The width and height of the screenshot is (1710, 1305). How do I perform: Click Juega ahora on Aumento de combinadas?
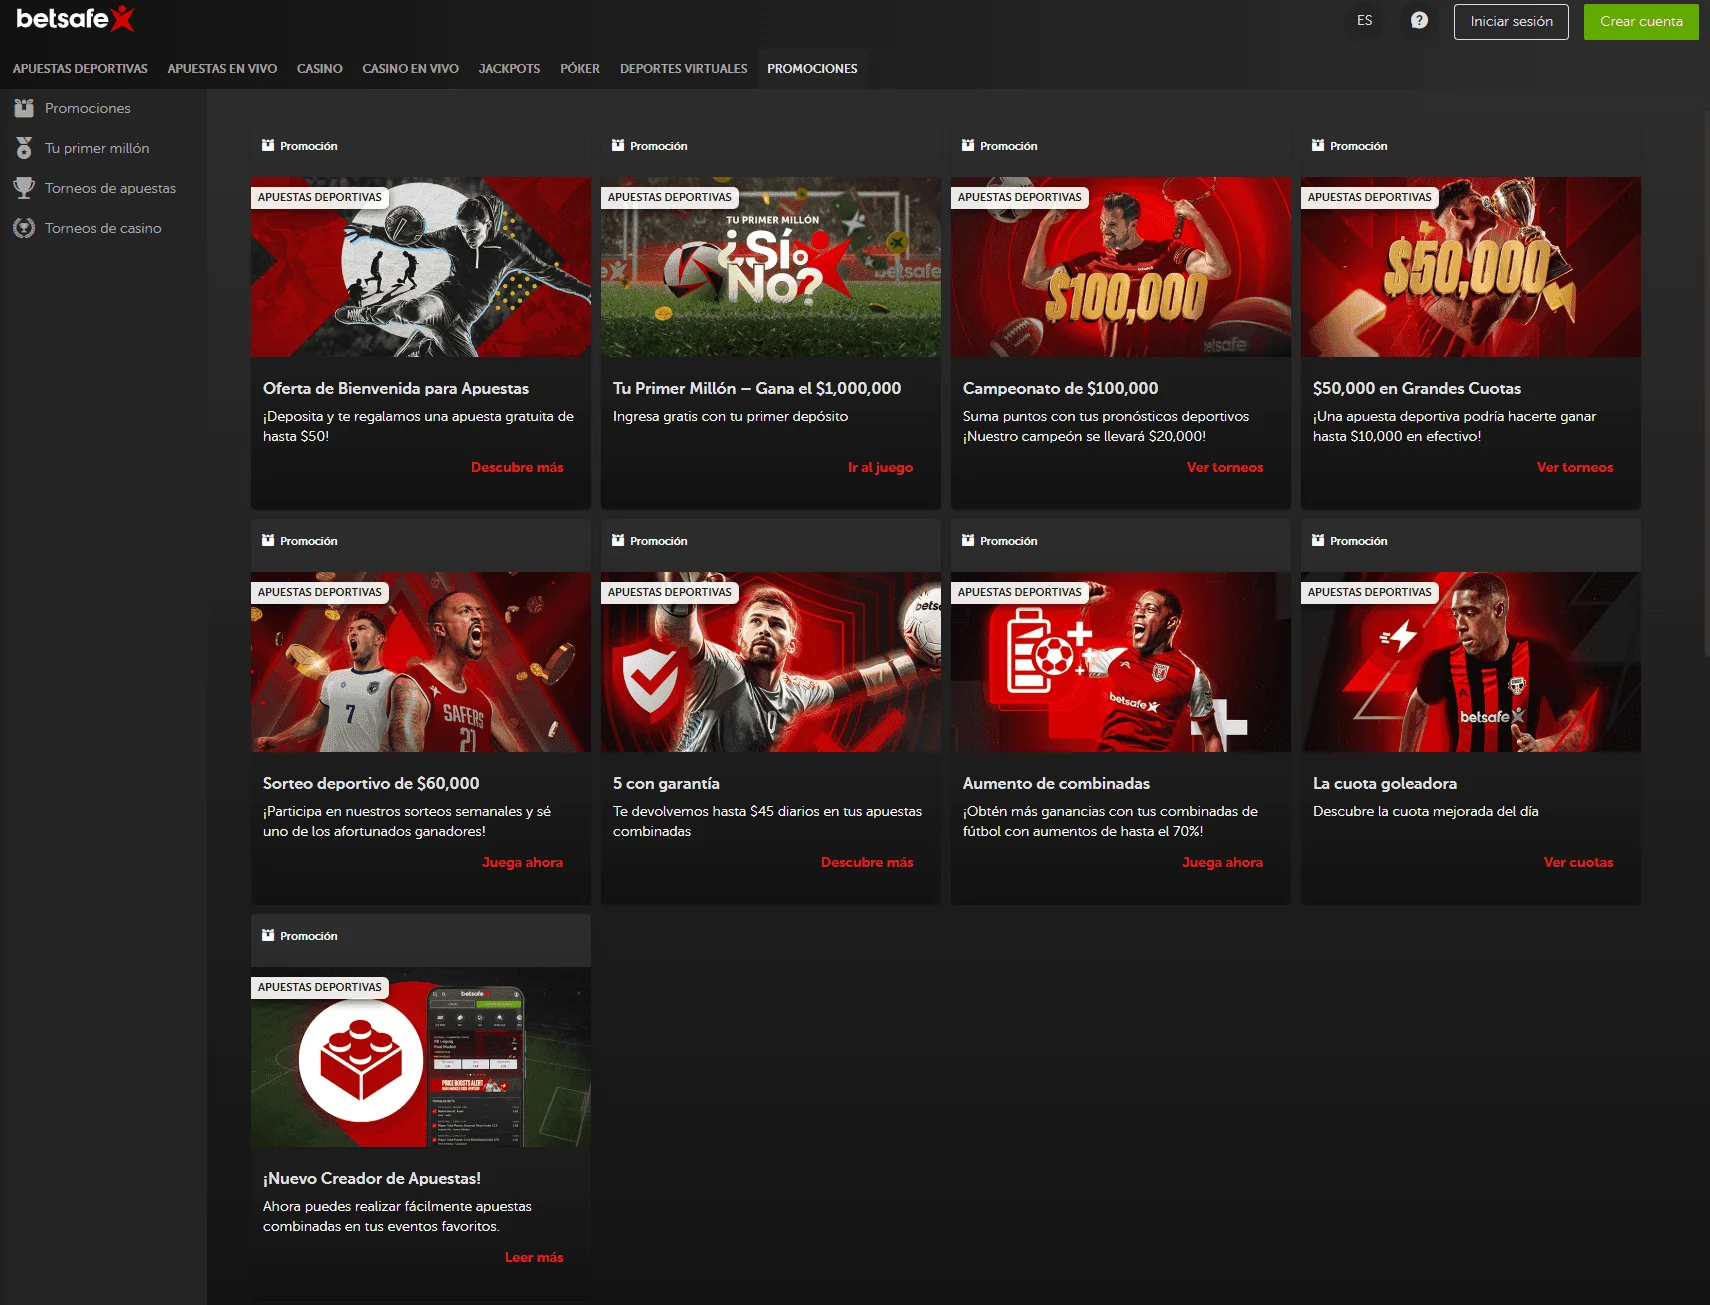1222,862
